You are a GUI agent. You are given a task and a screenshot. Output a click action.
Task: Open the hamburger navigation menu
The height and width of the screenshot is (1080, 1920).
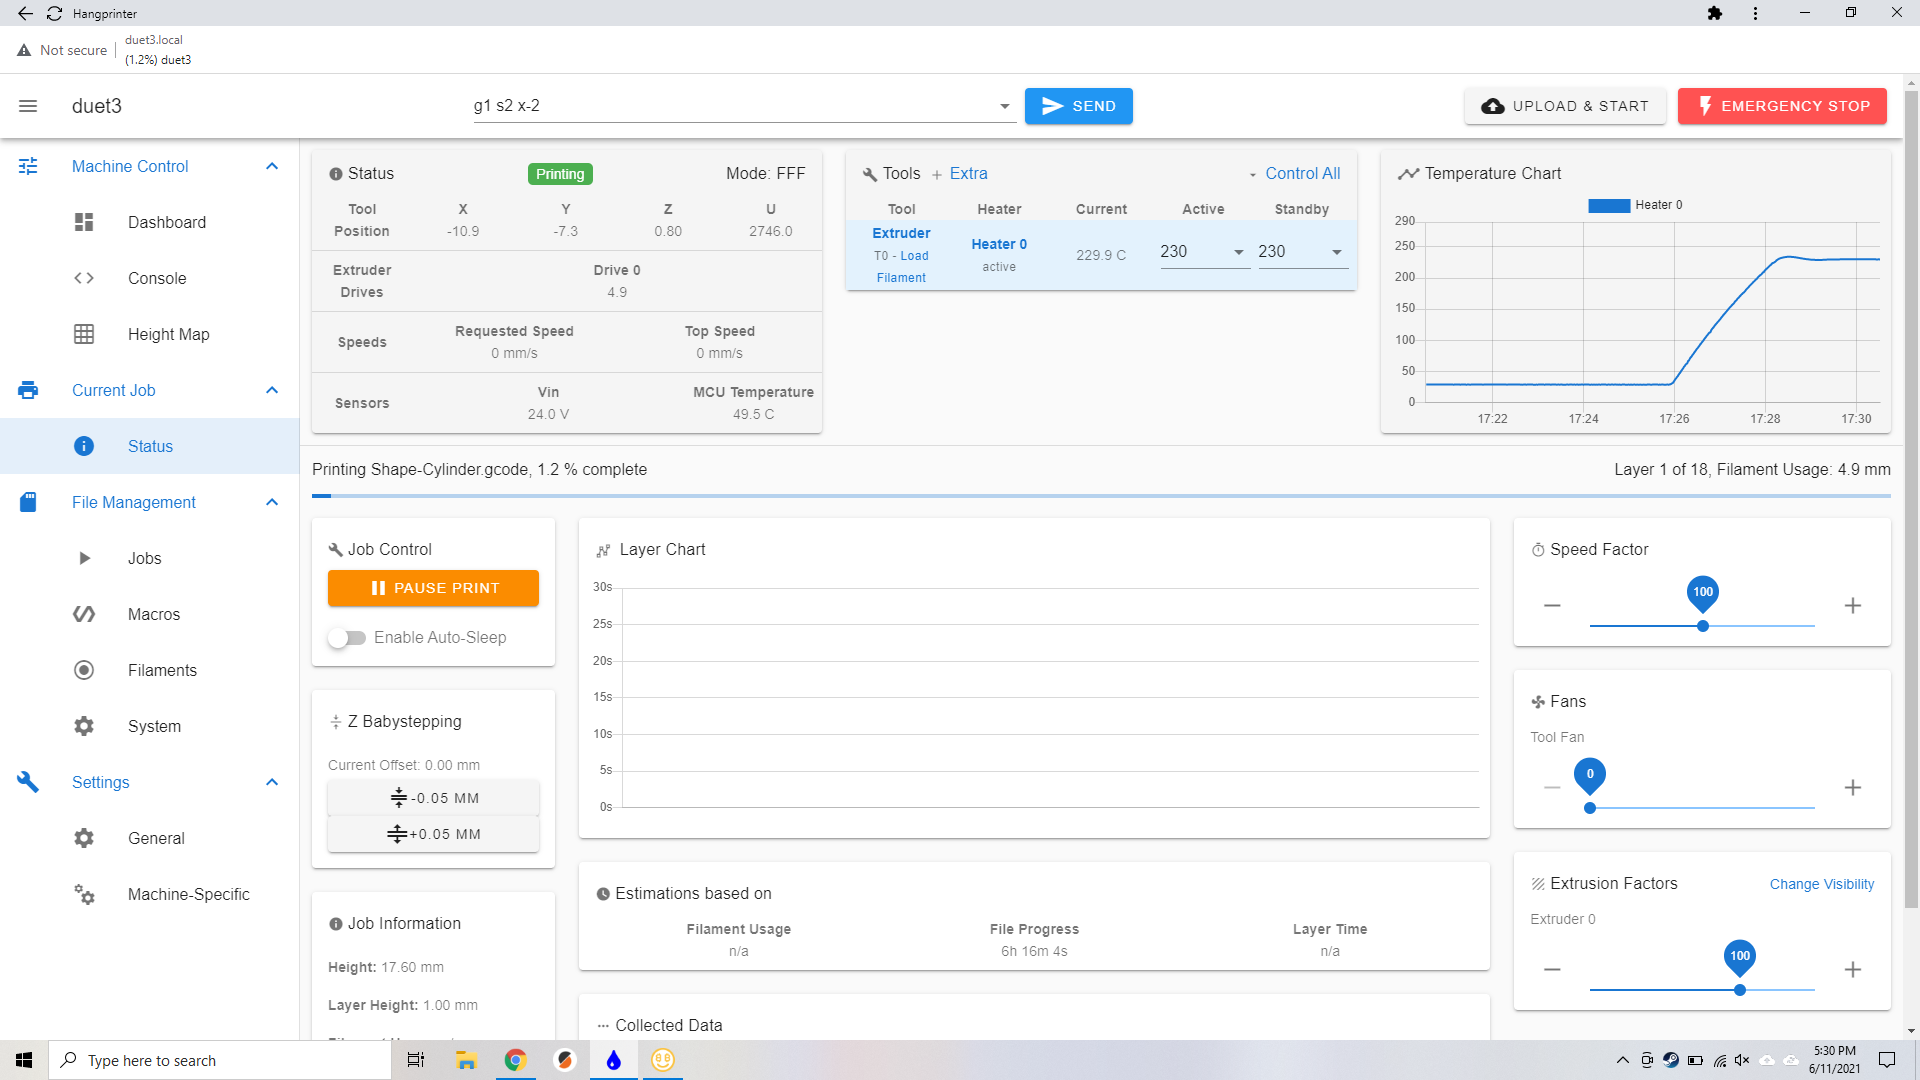(x=28, y=106)
